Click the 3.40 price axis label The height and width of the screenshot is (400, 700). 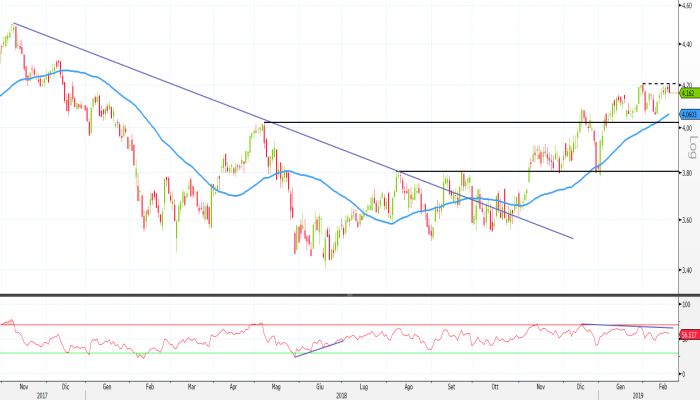coord(687,270)
